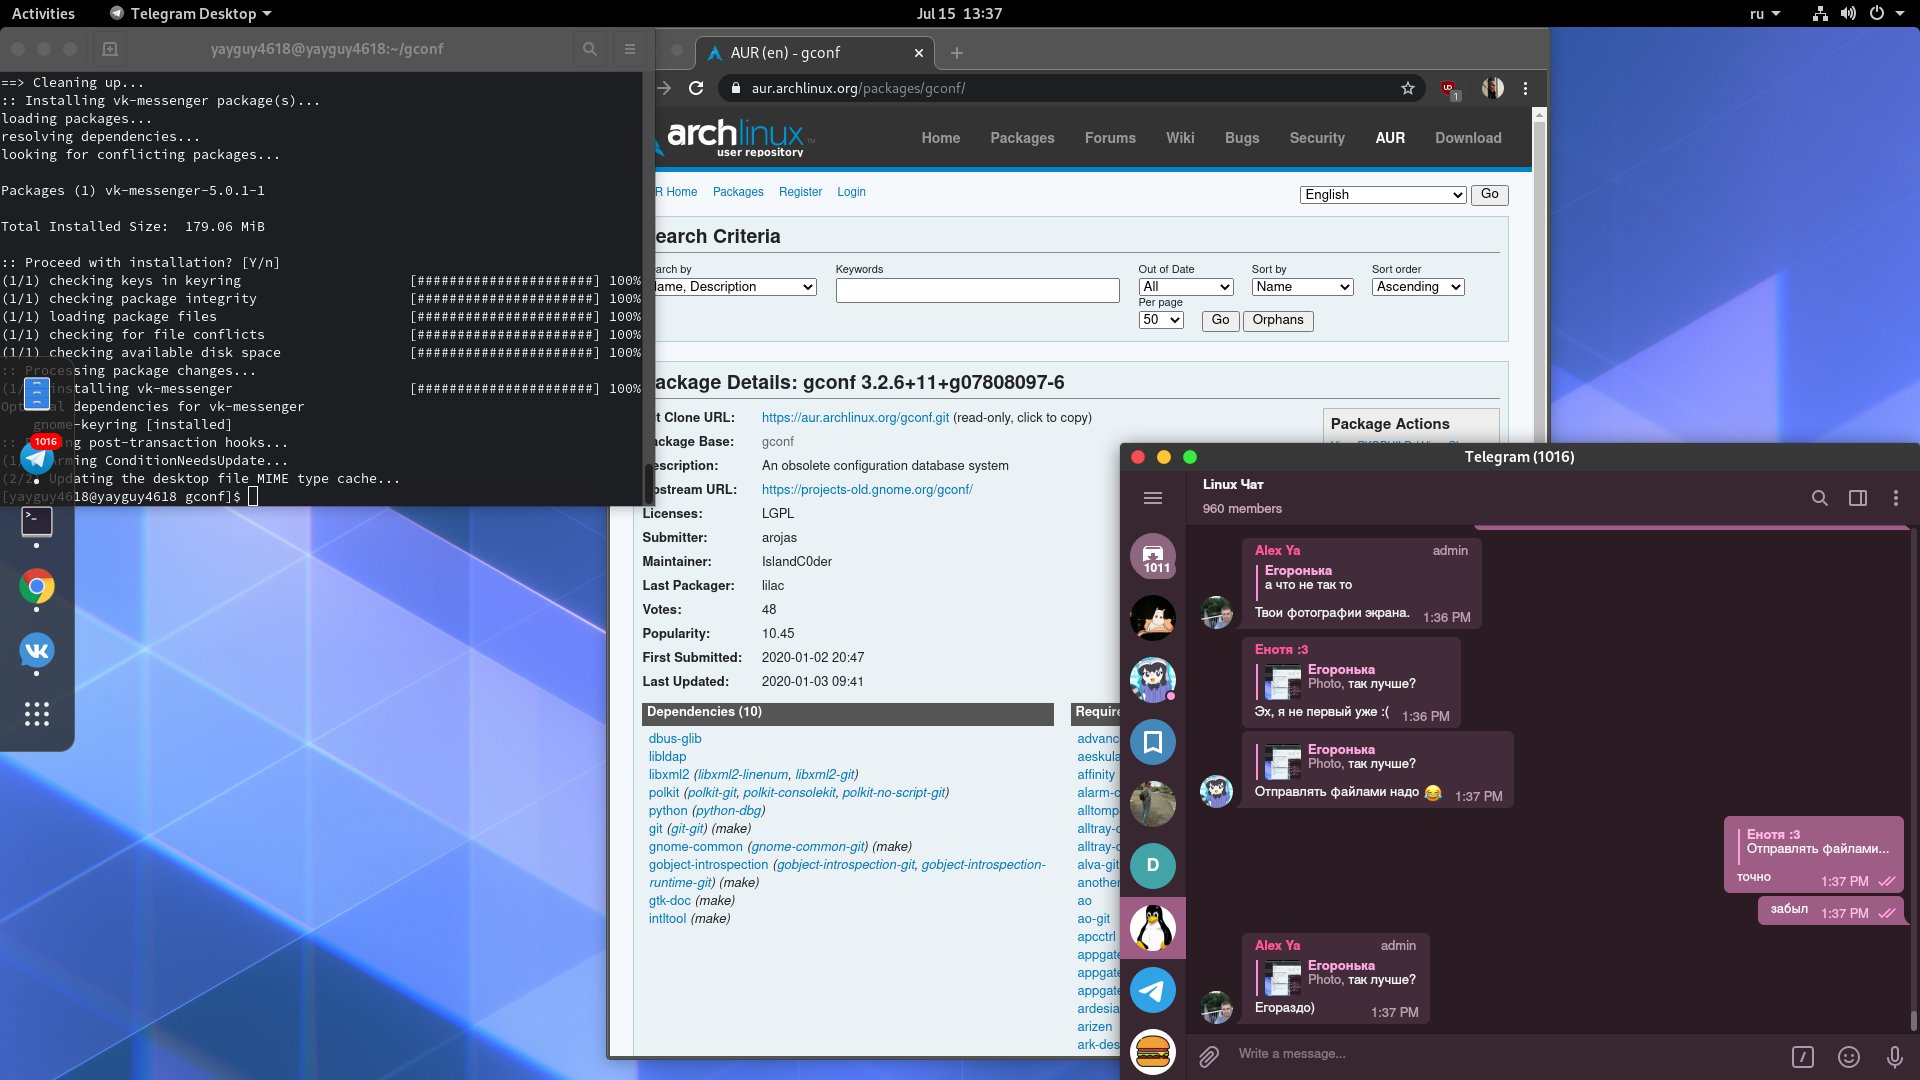This screenshot has width=1920, height=1080.
Task: Change the Per page 50 dropdown
Action: pyautogui.click(x=1161, y=320)
